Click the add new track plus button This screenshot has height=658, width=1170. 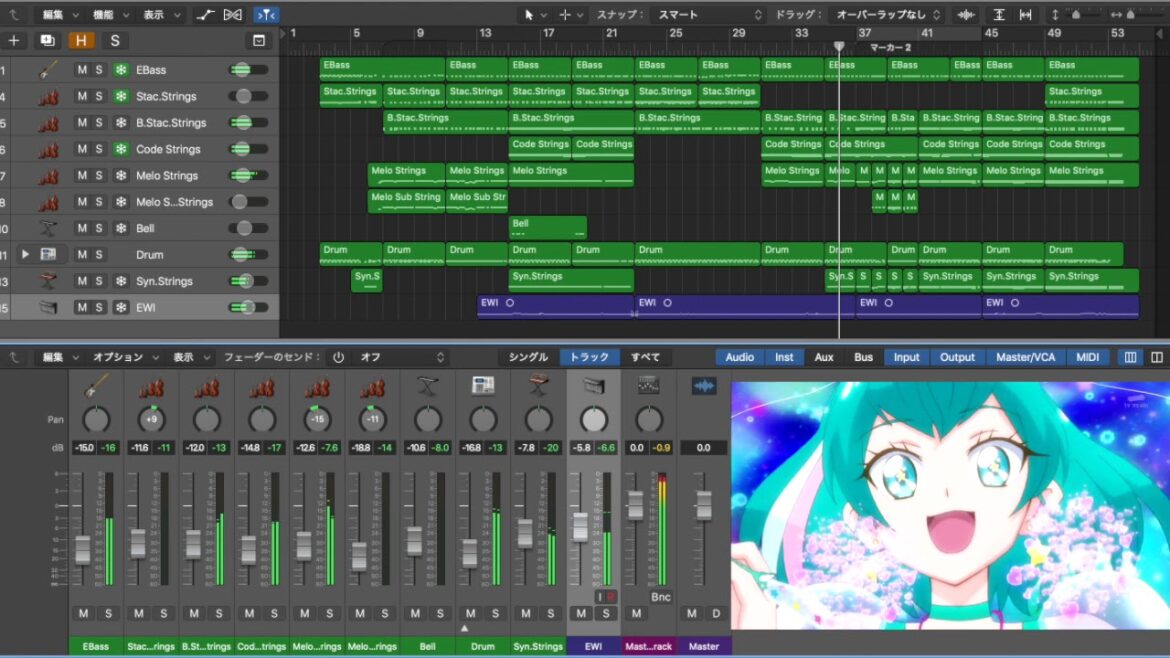click(x=14, y=41)
